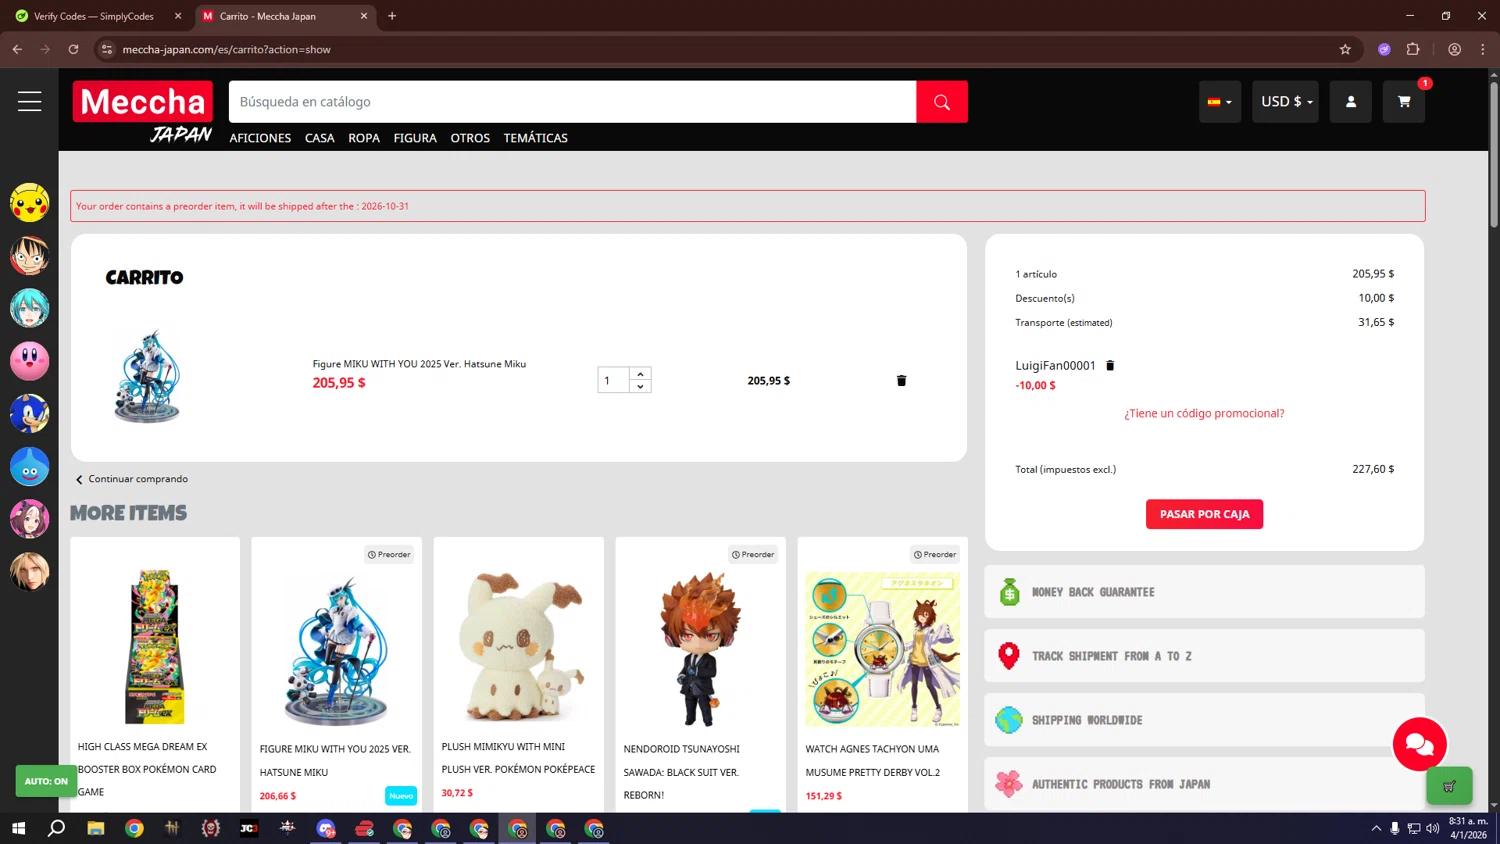Open Figure MIKU WITH YOU cart item title
Viewport: 1500px width, 844px height.
pos(419,364)
